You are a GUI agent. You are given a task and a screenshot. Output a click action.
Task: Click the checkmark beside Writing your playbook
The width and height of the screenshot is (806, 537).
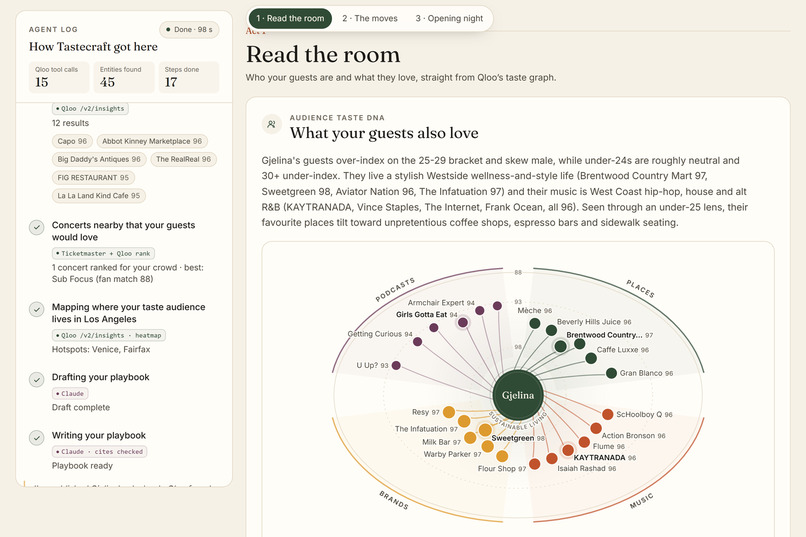point(36,437)
